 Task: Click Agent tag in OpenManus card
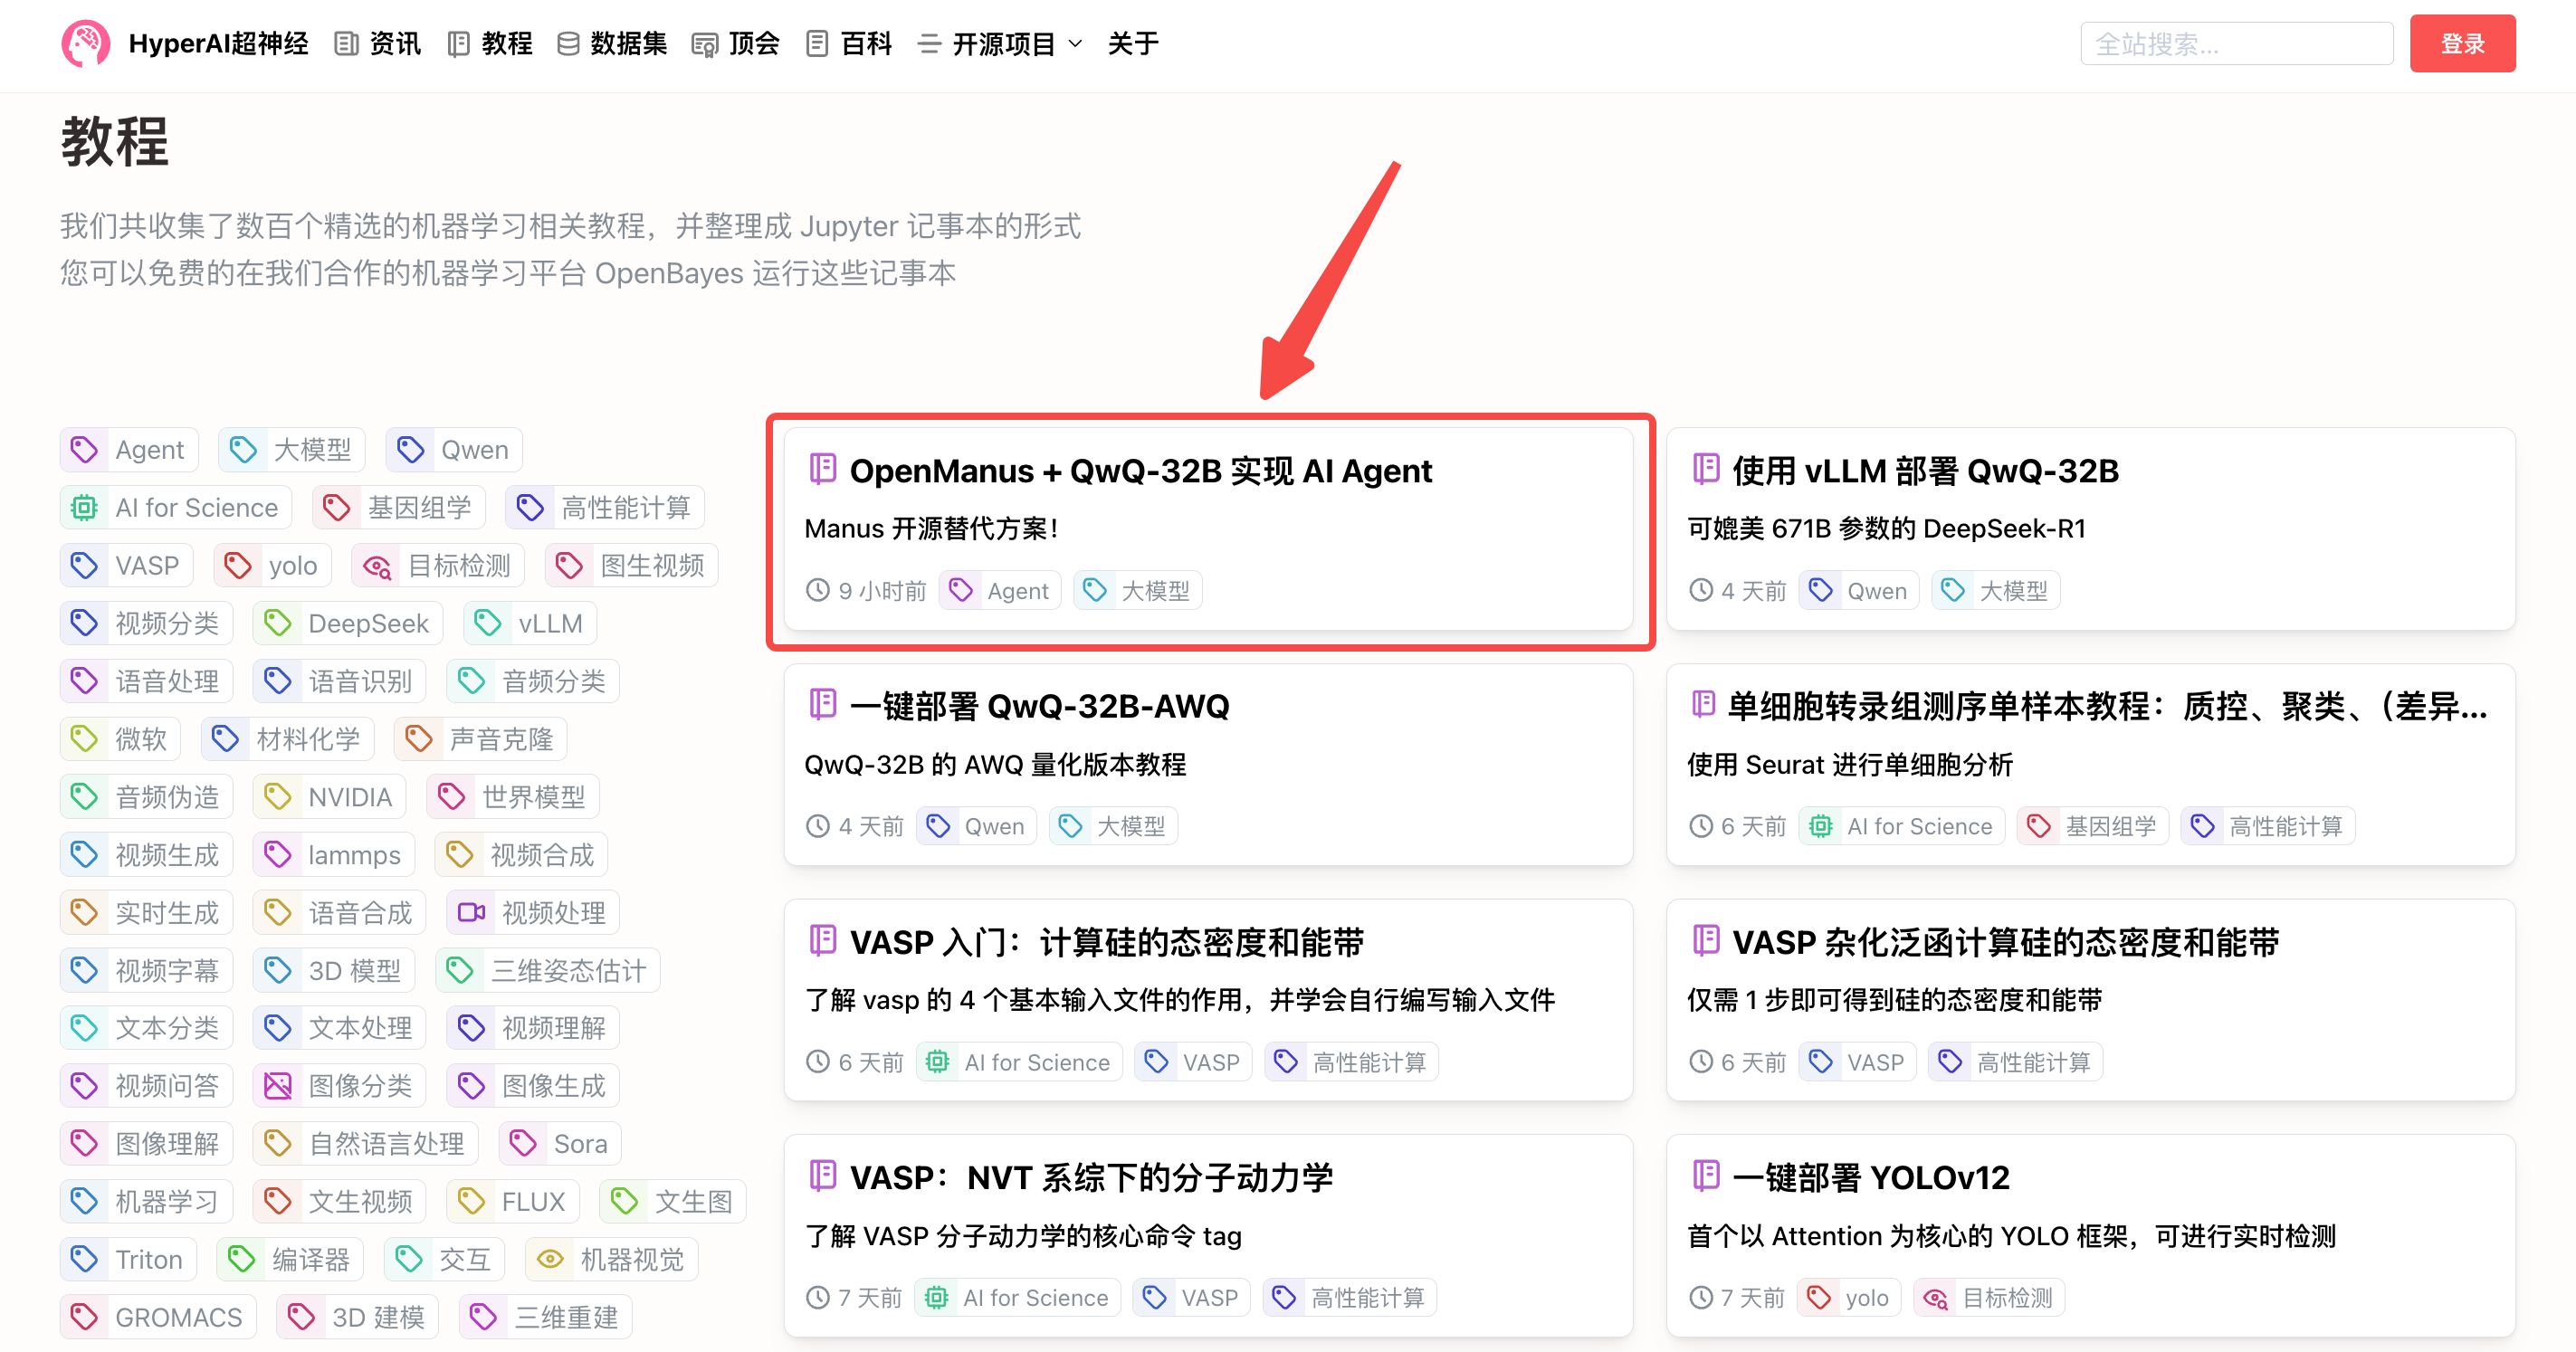tap(1000, 590)
